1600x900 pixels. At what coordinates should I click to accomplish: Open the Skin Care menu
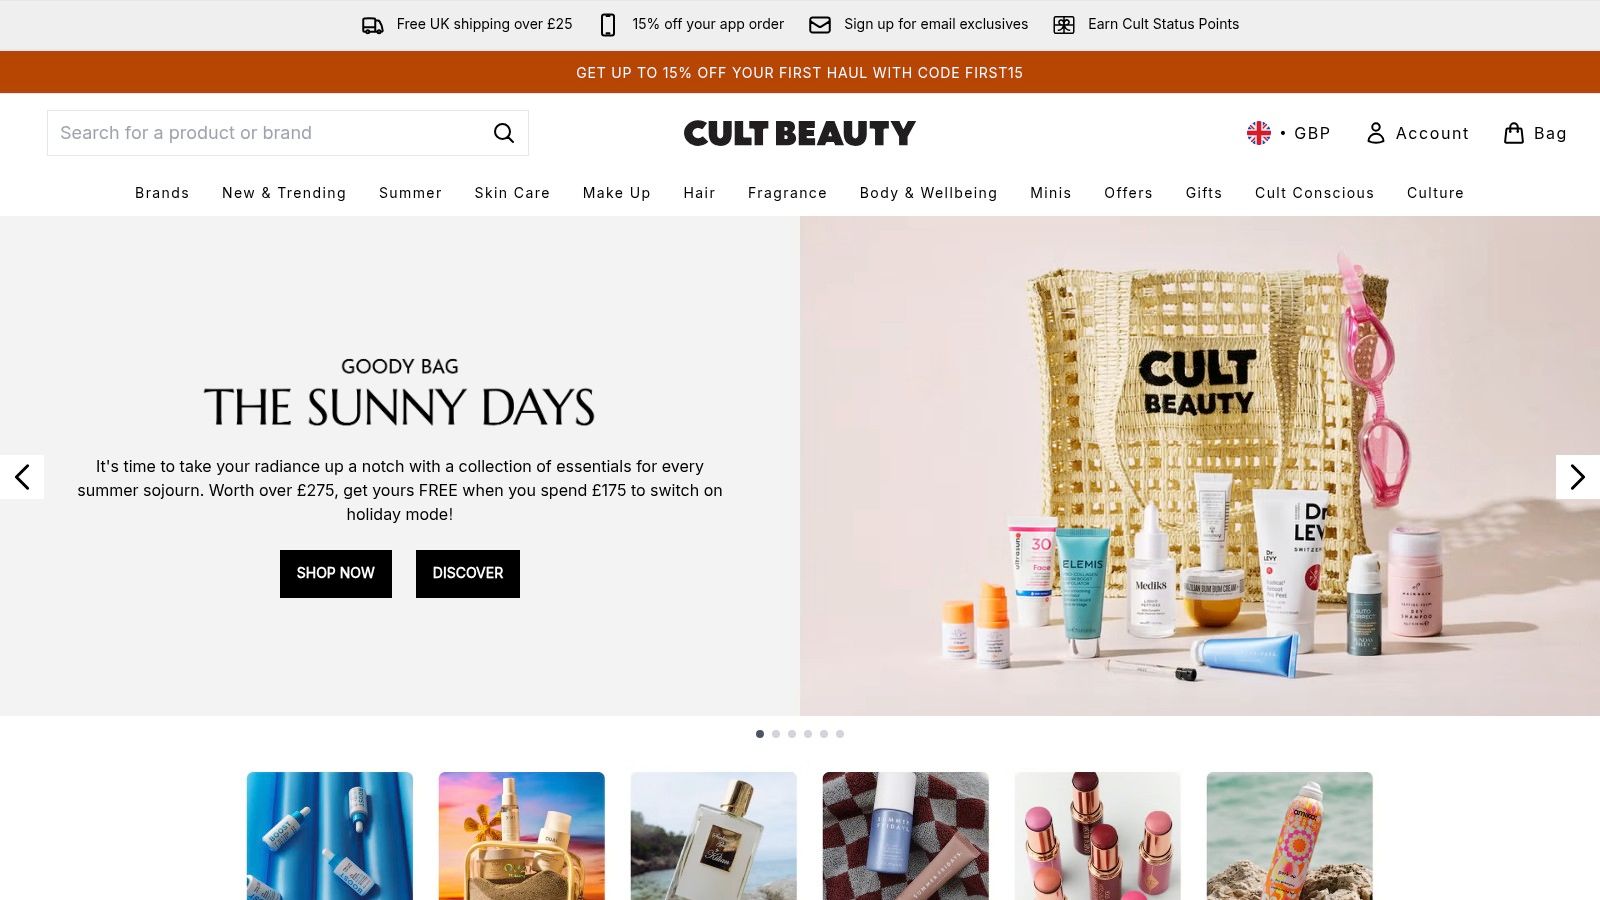[x=512, y=193]
